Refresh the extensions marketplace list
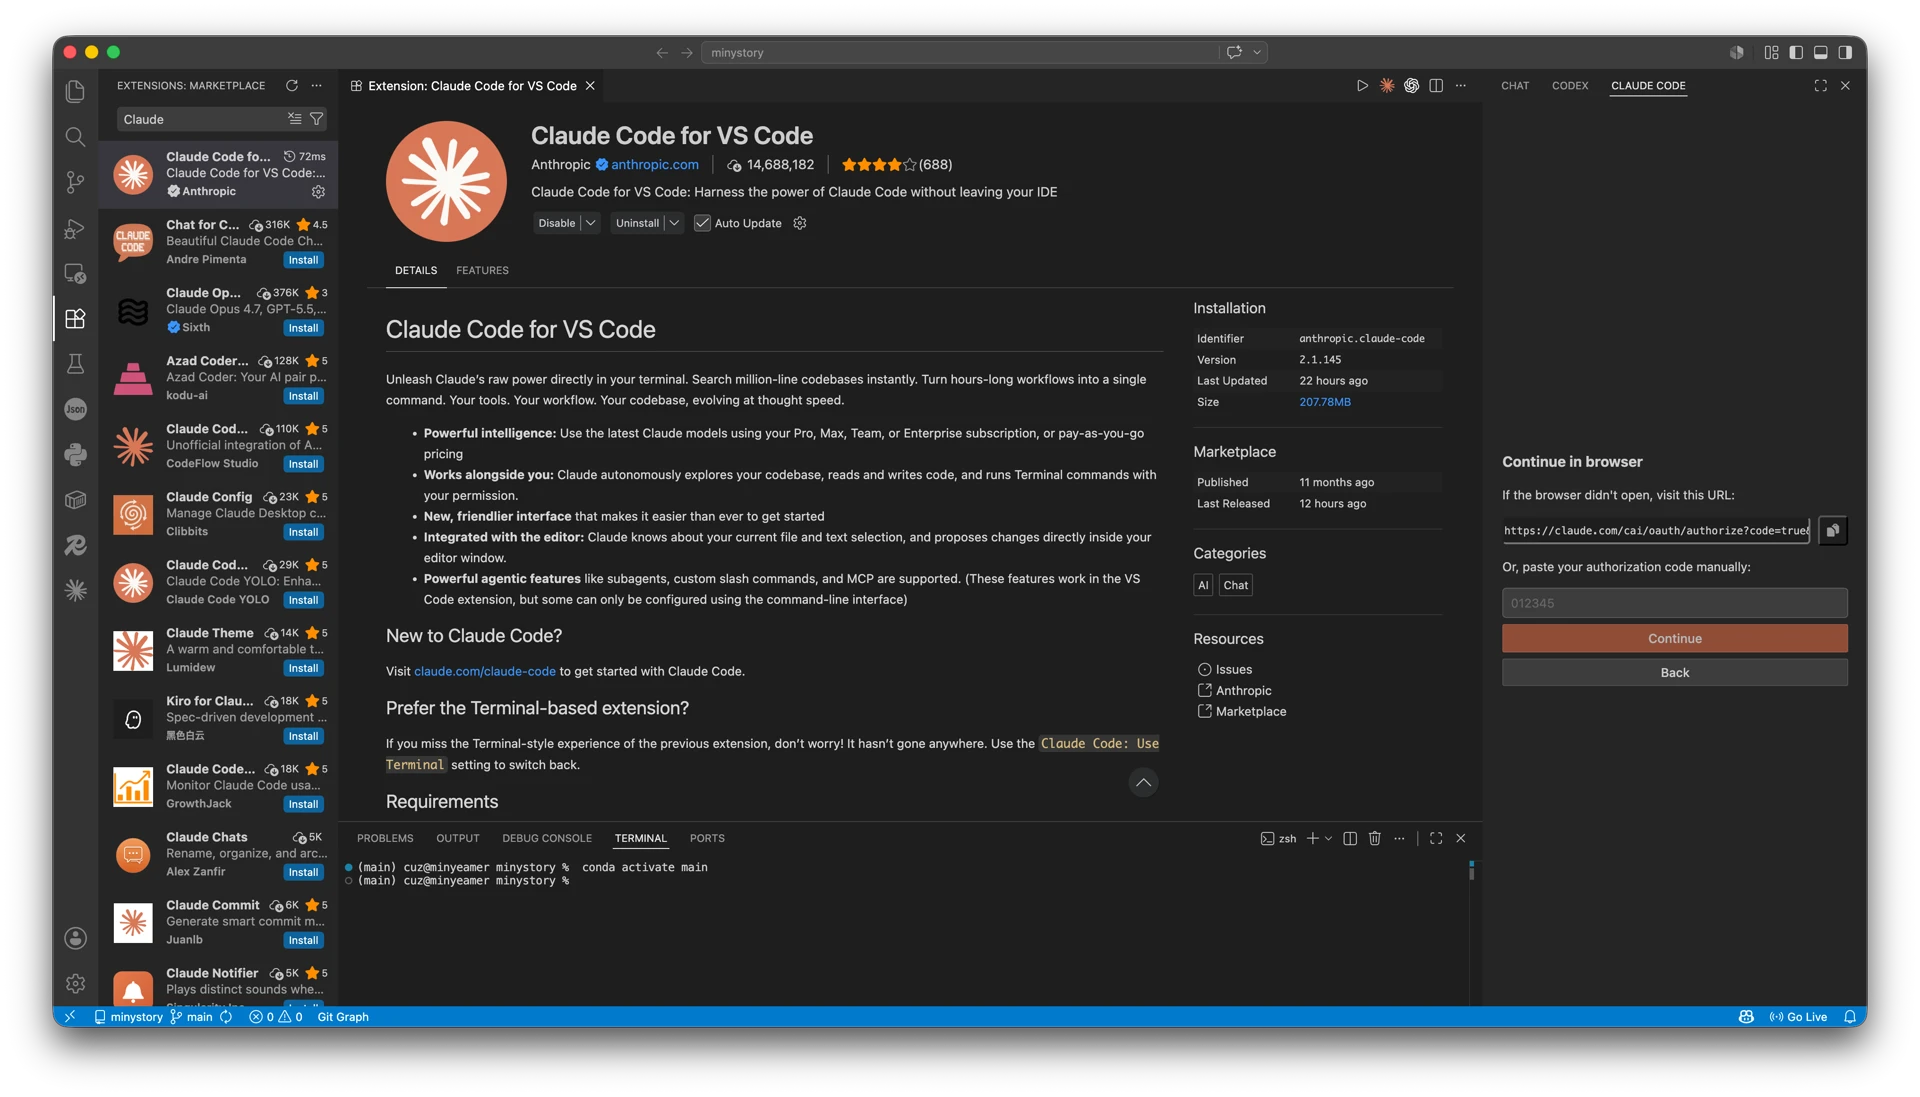This screenshot has width=1920, height=1097. (x=292, y=86)
